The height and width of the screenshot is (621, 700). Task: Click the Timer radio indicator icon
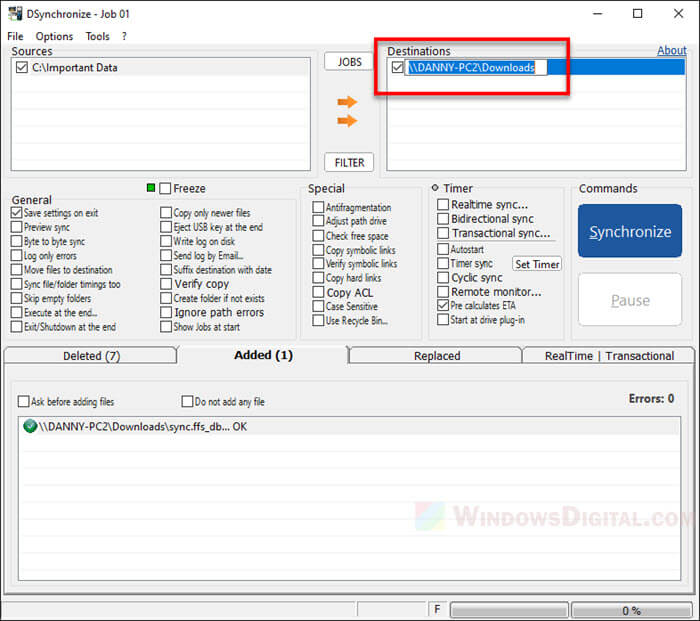click(435, 188)
